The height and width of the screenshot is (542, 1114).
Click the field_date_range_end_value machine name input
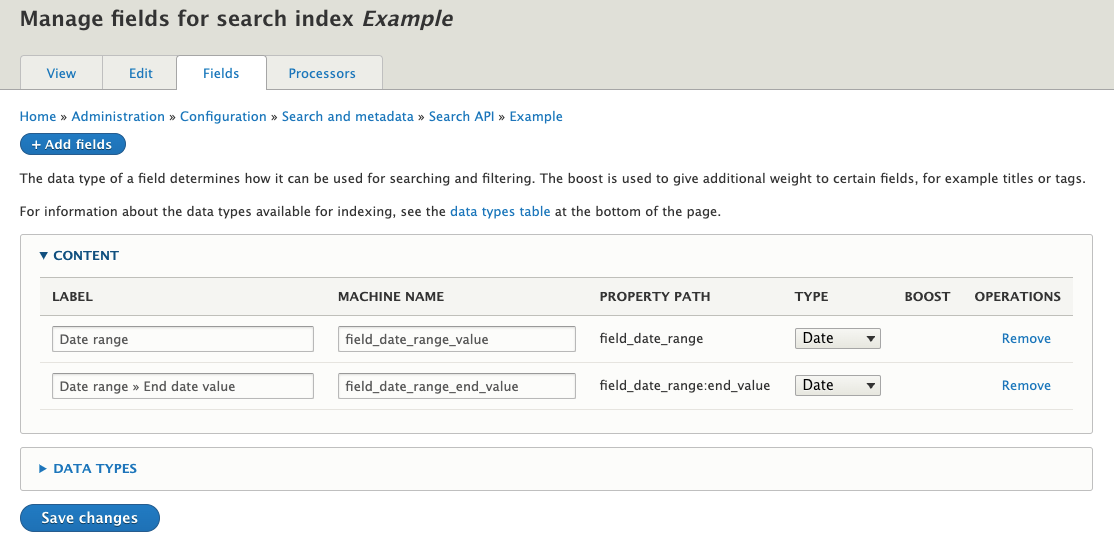(x=457, y=386)
